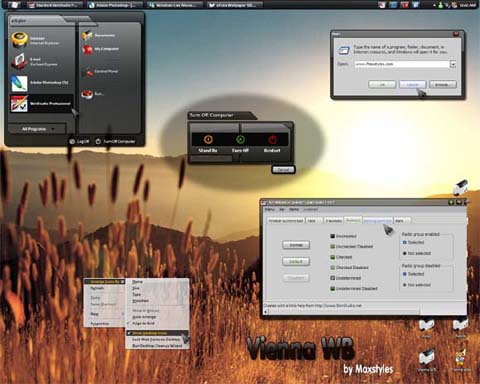Click the orange Stand By power icon
The image size is (480, 384).
point(208,139)
